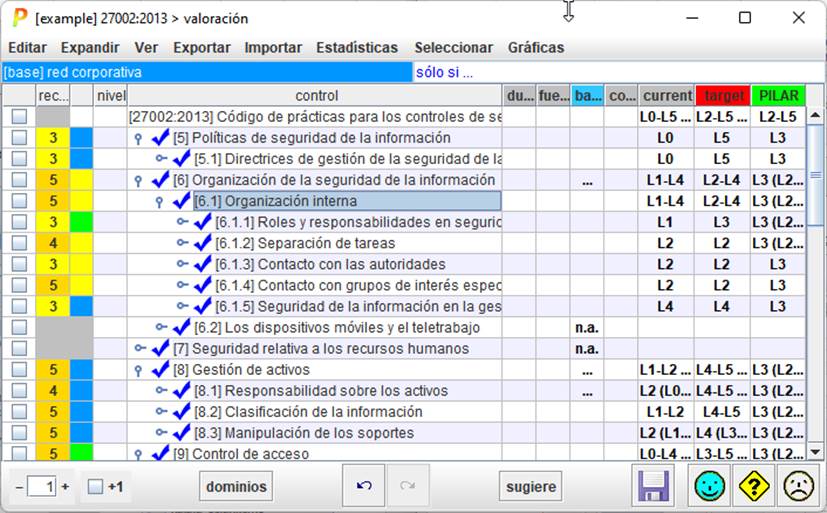Click the blue smiley face icon
Image resolution: width=827 pixels, height=513 pixels.
click(709, 486)
